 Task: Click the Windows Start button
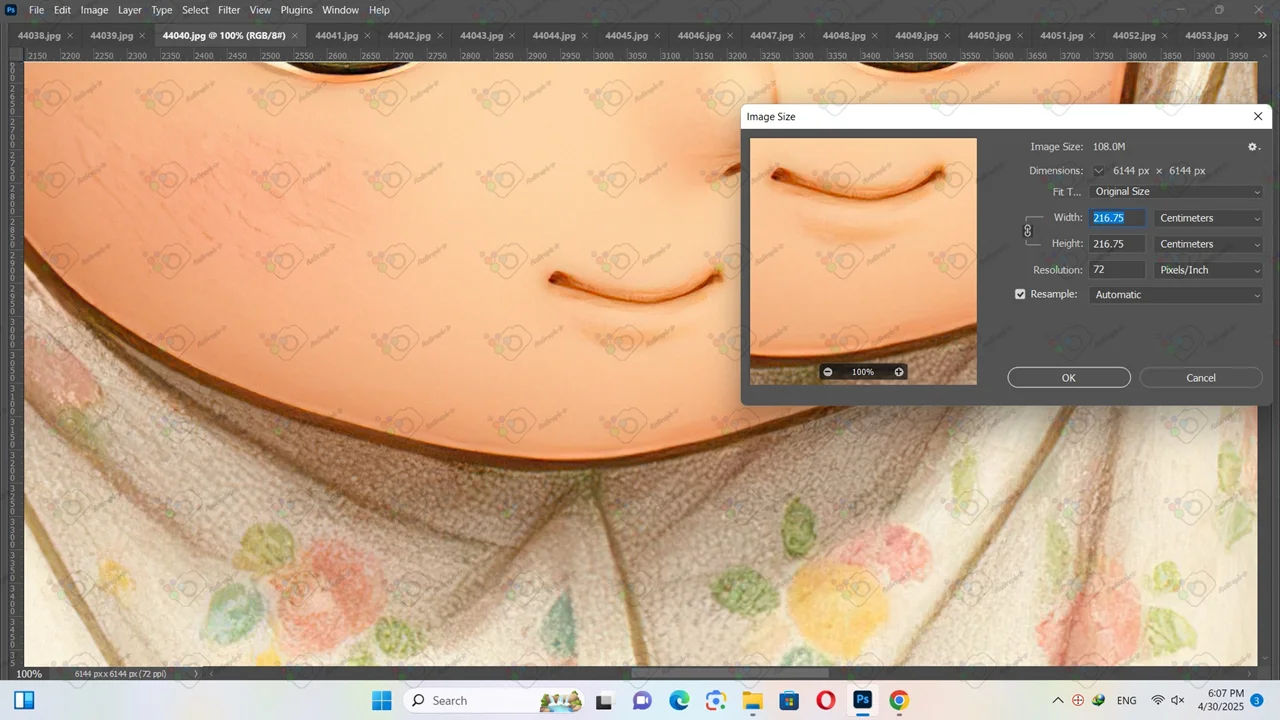382,700
